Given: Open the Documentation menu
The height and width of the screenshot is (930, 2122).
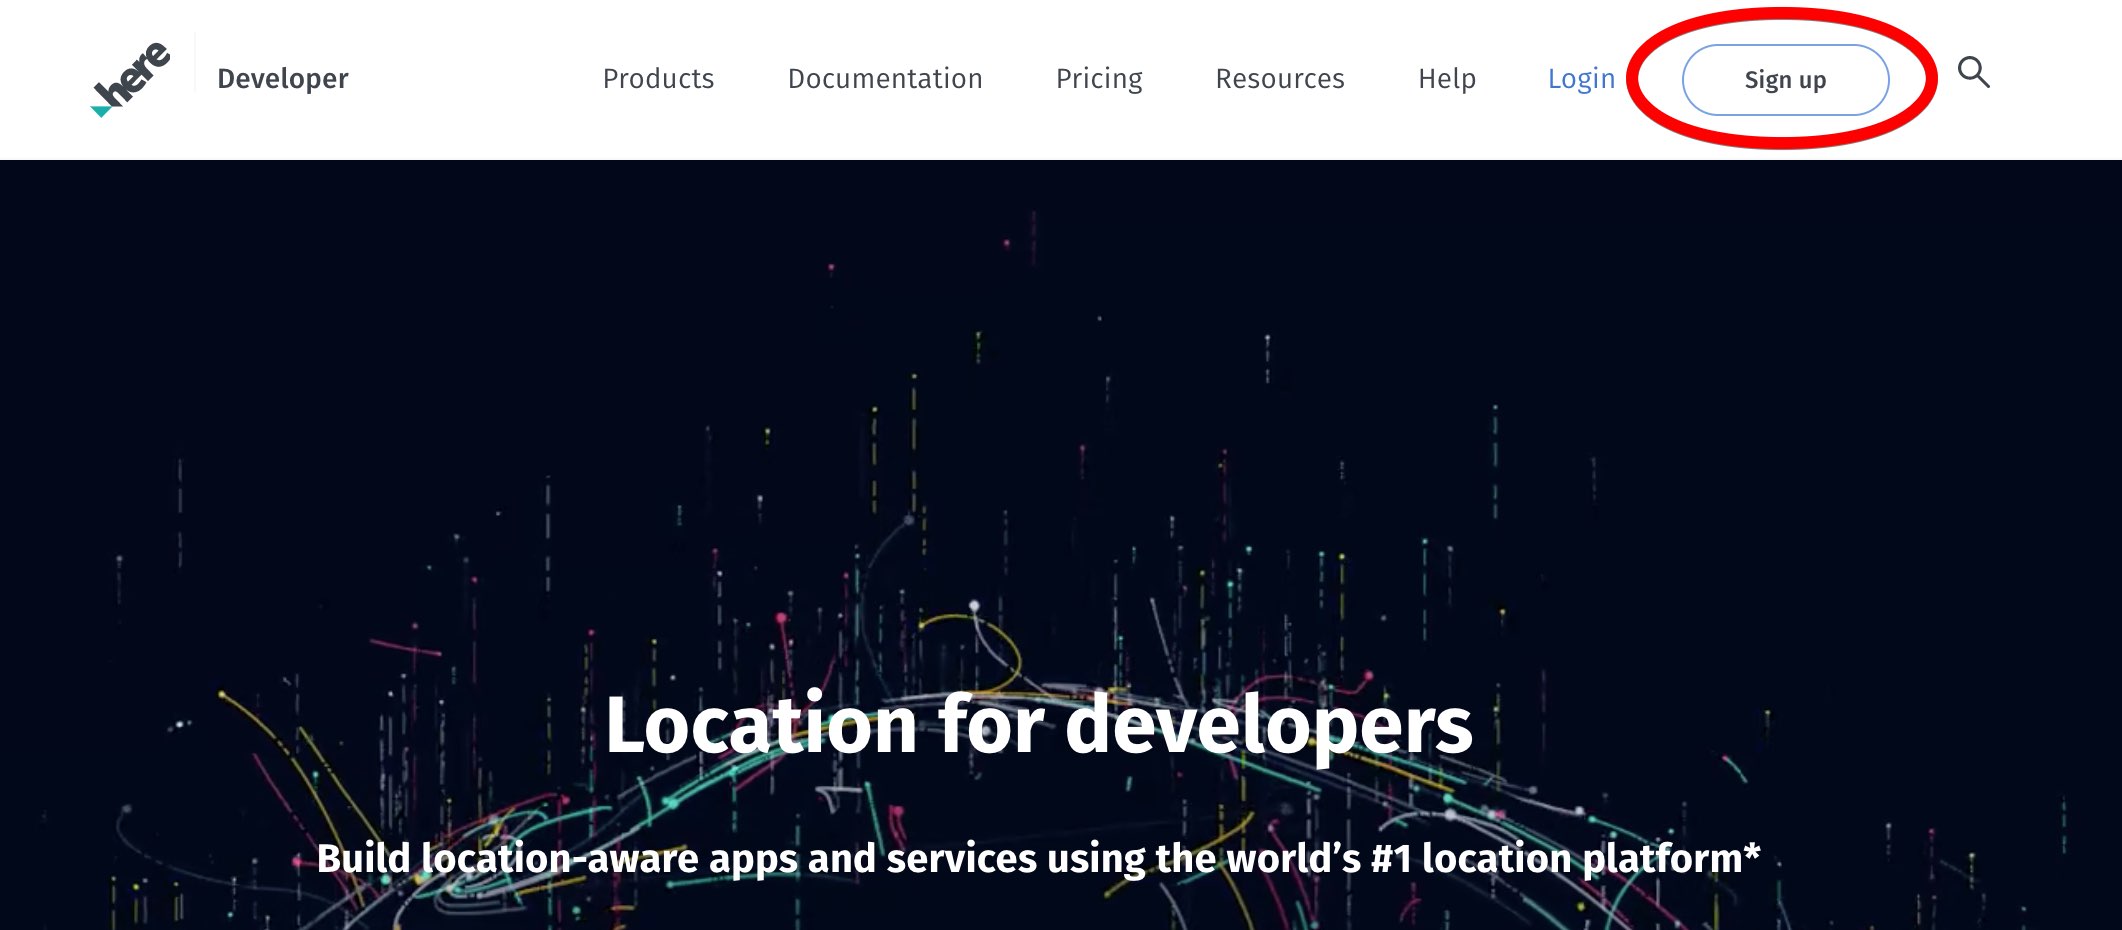Looking at the screenshot, I should tap(885, 79).
